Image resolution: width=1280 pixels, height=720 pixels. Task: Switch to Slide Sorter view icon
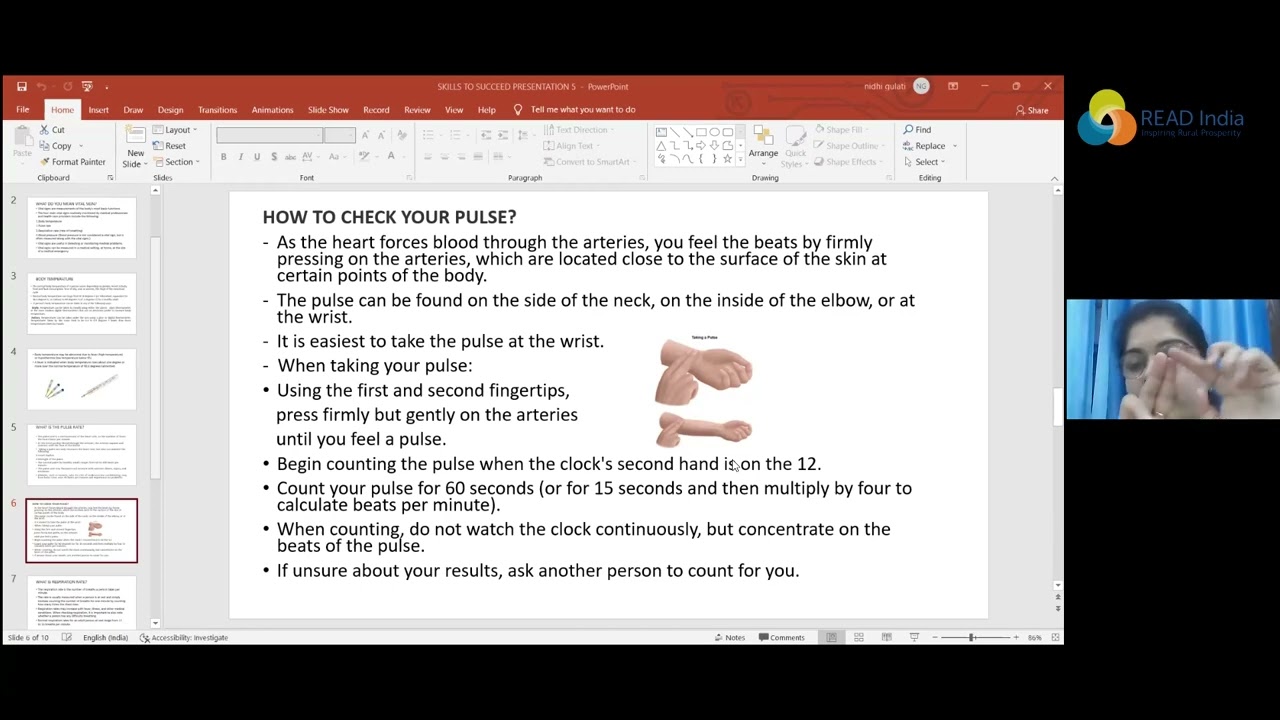(x=858, y=637)
